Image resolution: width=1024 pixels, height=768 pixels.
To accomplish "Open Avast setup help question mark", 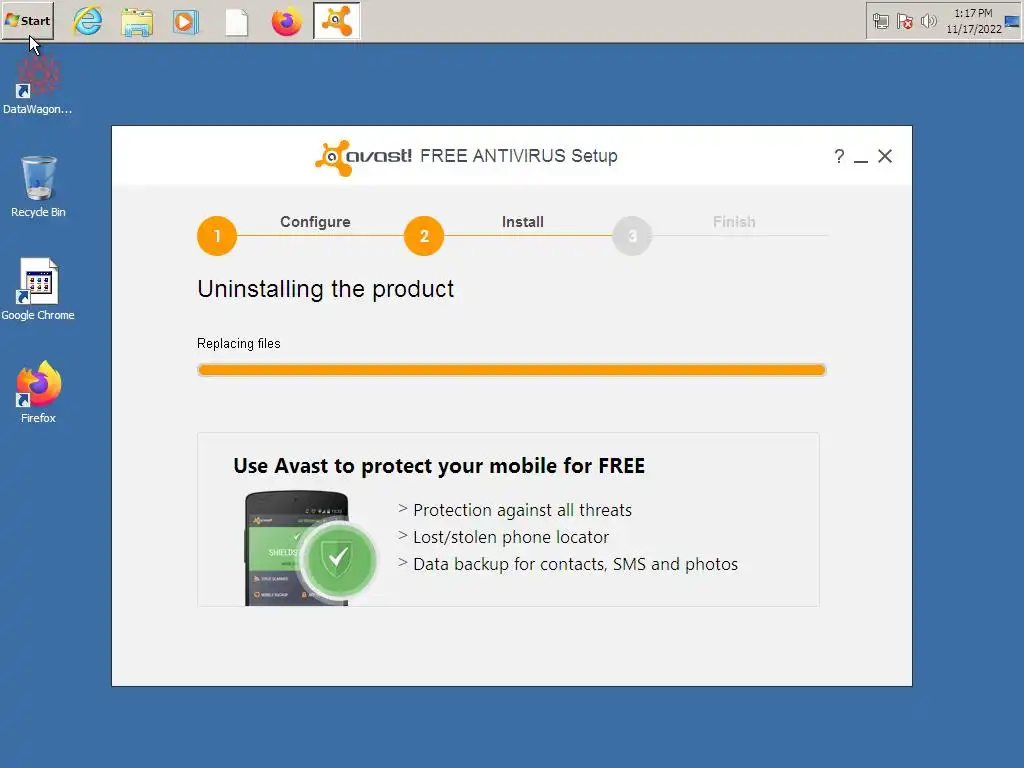I will pos(839,156).
